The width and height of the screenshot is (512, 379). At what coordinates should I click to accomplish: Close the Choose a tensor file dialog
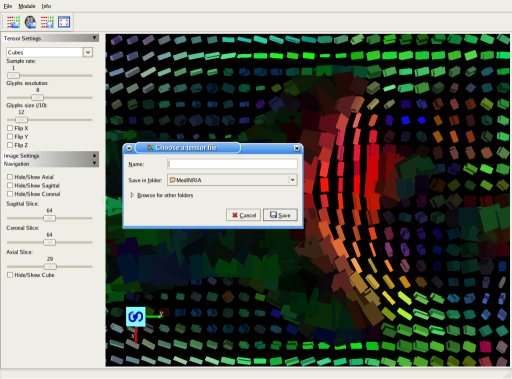tap(296, 148)
